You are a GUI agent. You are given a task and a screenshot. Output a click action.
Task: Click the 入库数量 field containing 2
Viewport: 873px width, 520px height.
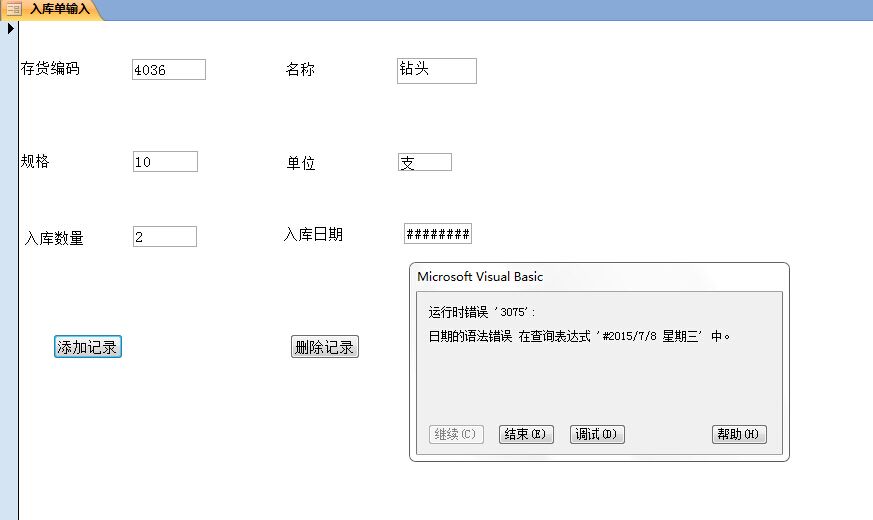point(165,237)
